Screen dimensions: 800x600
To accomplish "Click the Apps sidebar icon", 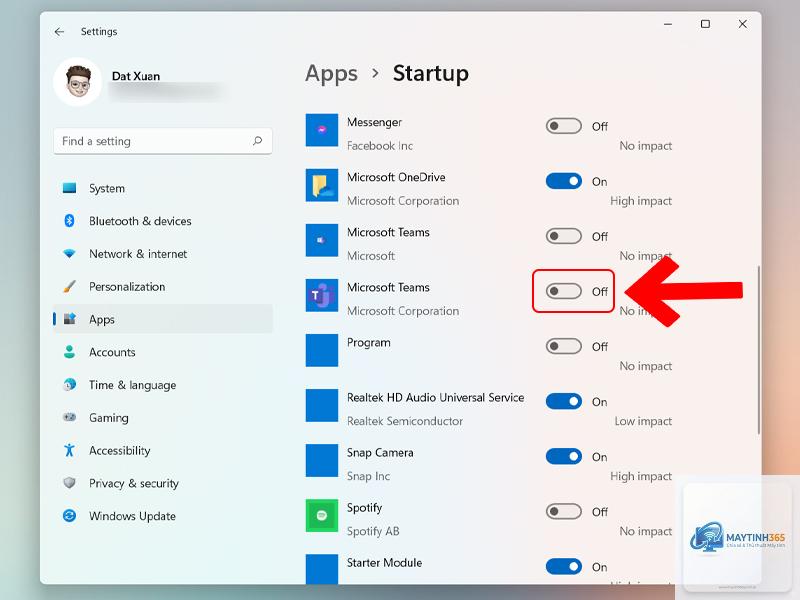I will pyautogui.click(x=69, y=319).
